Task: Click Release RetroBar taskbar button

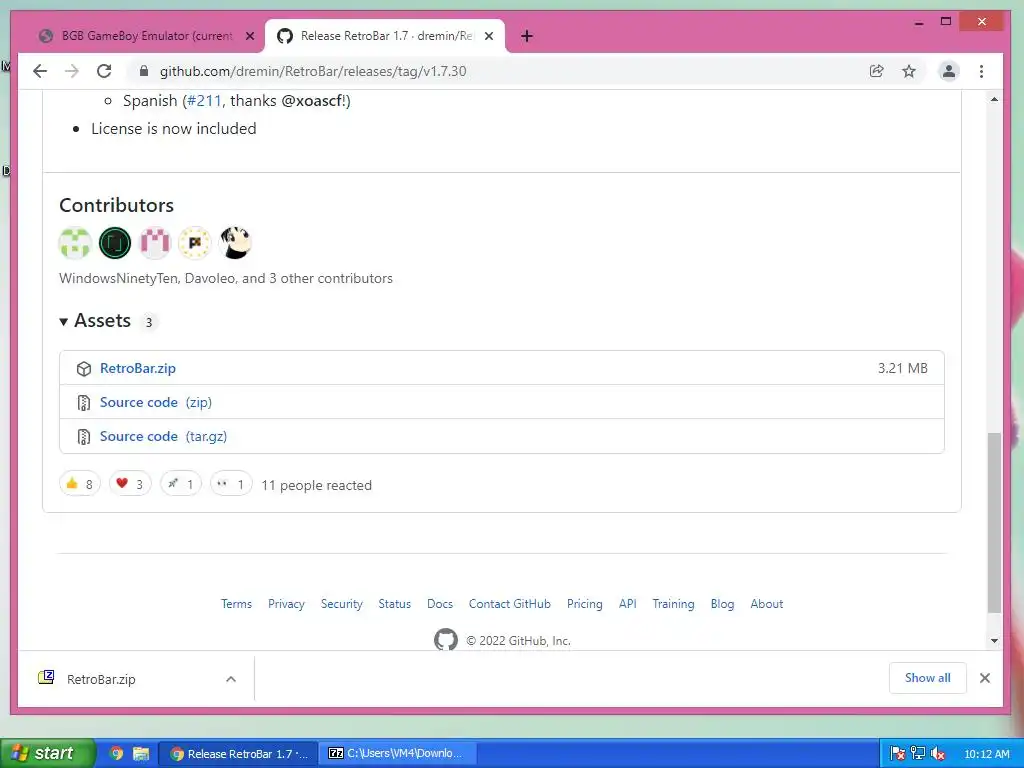Action: pos(239,754)
